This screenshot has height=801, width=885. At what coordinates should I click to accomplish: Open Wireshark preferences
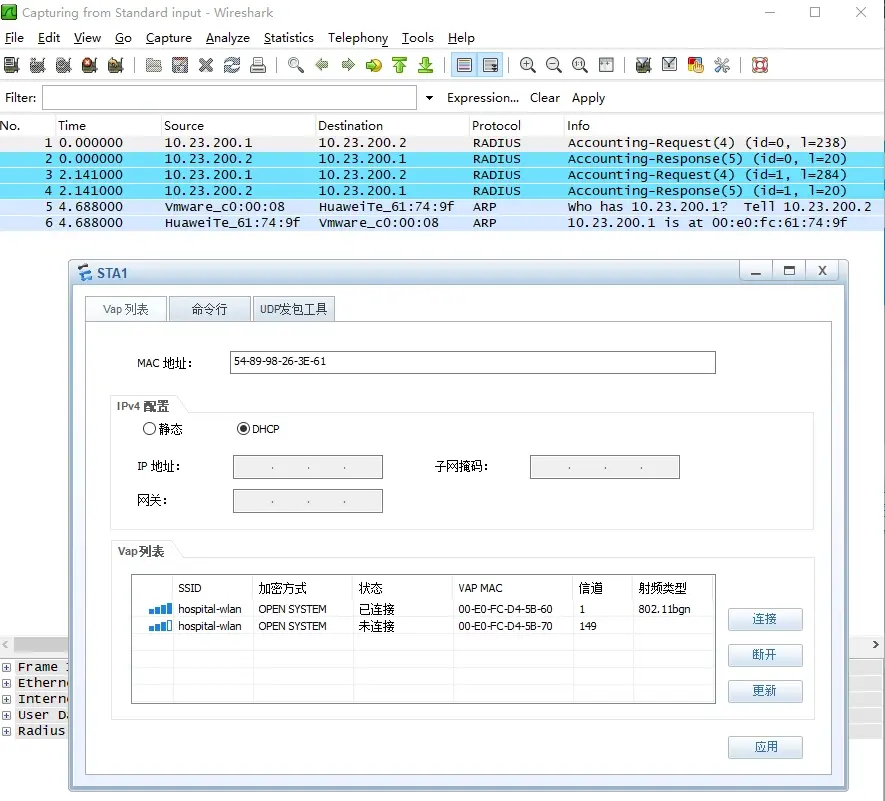[x=722, y=64]
